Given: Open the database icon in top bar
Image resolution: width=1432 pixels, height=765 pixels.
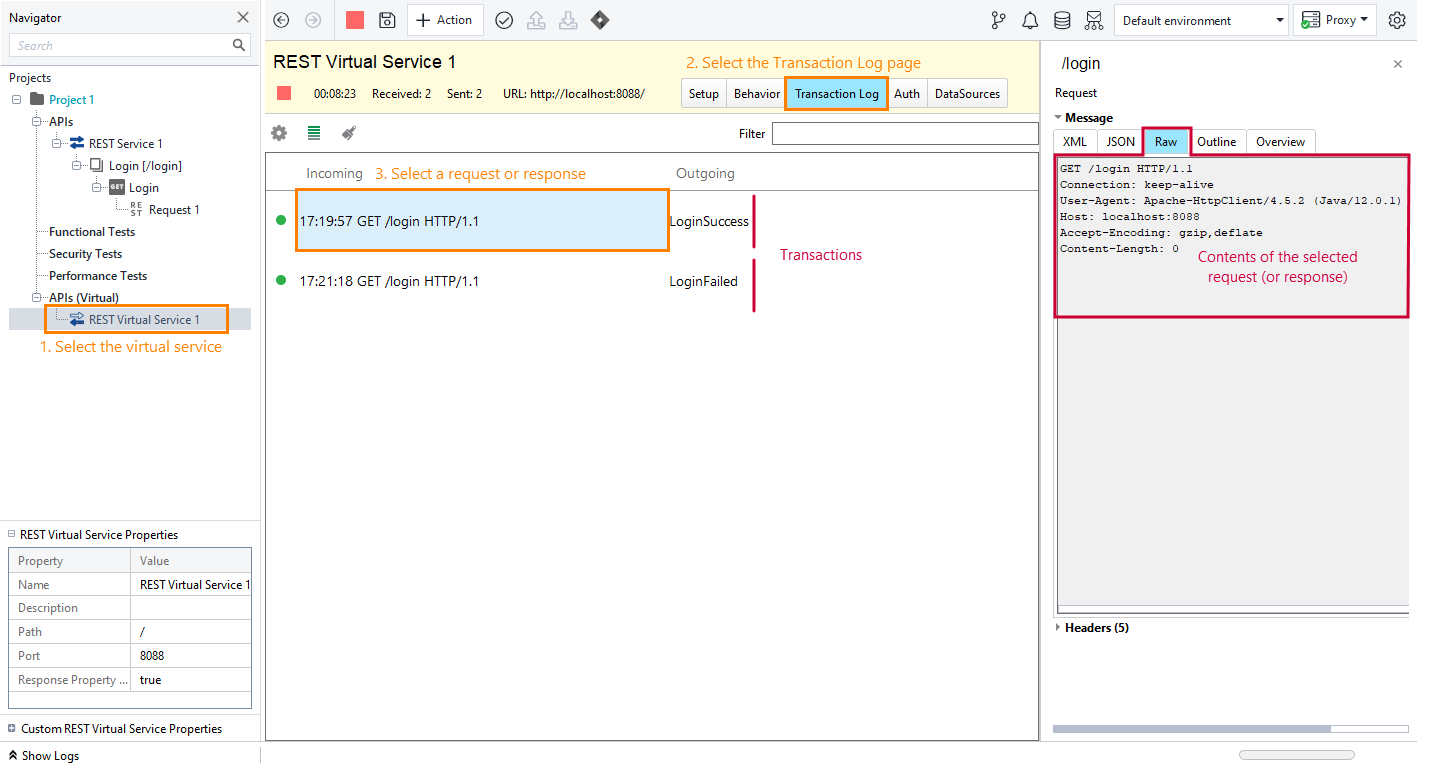Looking at the screenshot, I should coord(1062,20).
